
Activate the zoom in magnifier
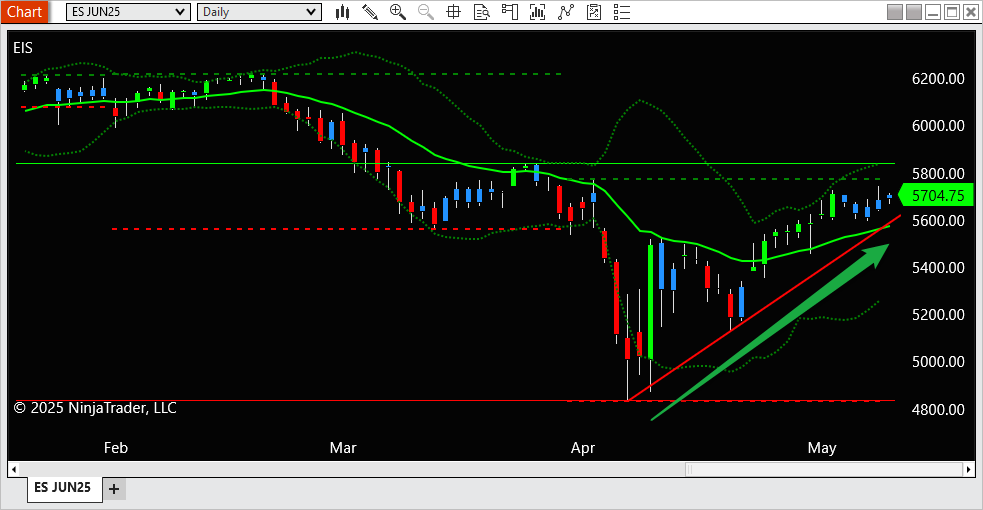(397, 12)
